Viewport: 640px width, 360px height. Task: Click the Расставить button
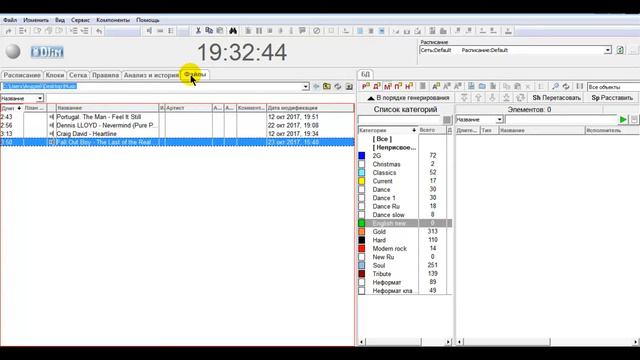click(612, 98)
